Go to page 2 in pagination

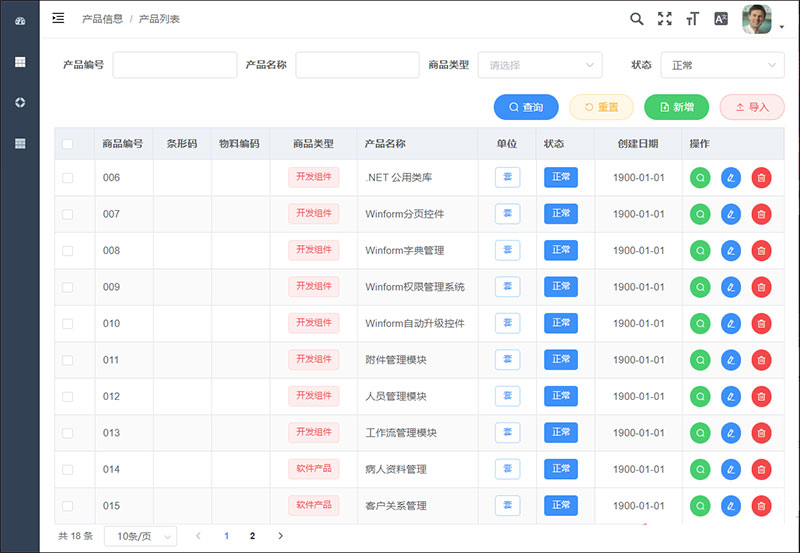(252, 536)
